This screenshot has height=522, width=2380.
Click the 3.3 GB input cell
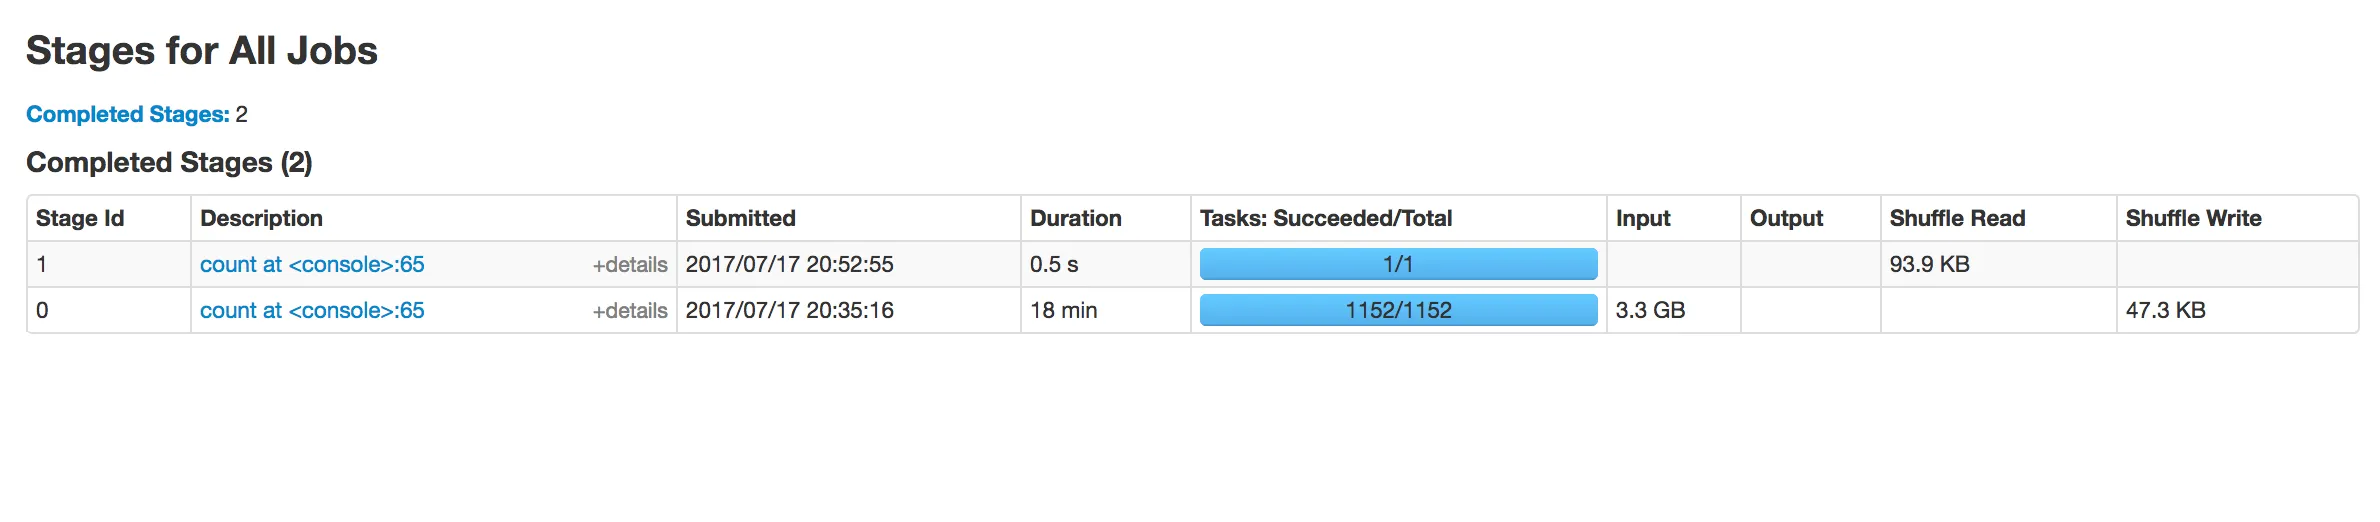click(x=1650, y=311)
